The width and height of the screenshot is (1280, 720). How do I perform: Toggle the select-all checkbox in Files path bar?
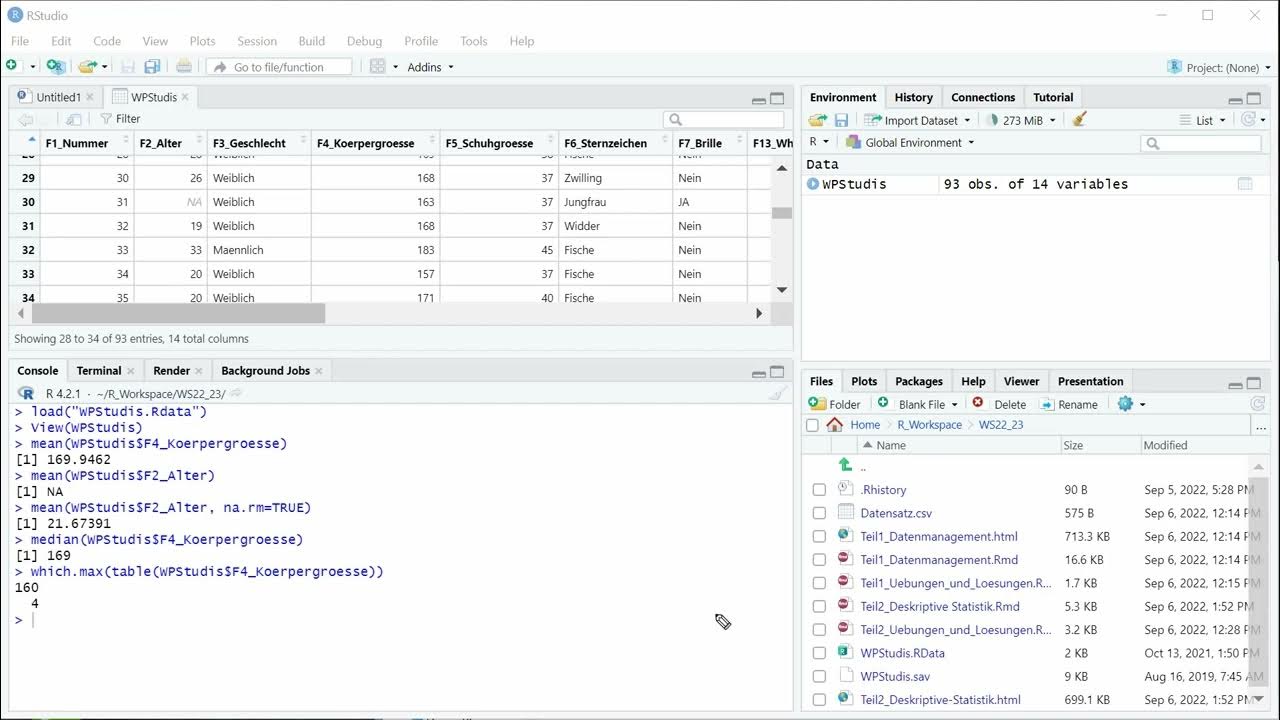(812, 425)
